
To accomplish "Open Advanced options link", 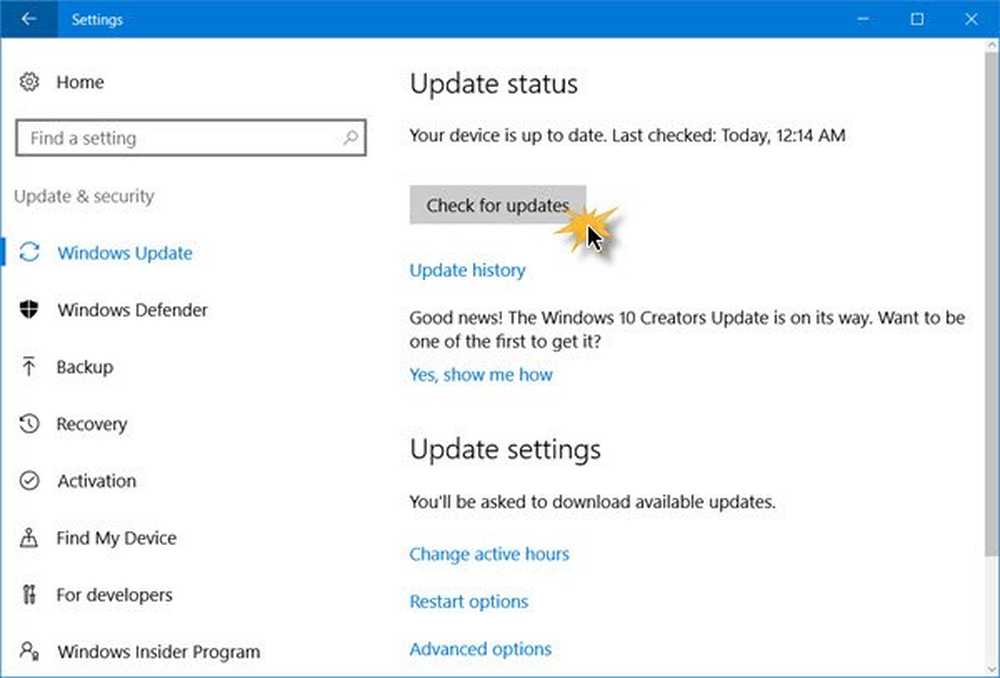I will pos(480,649).
